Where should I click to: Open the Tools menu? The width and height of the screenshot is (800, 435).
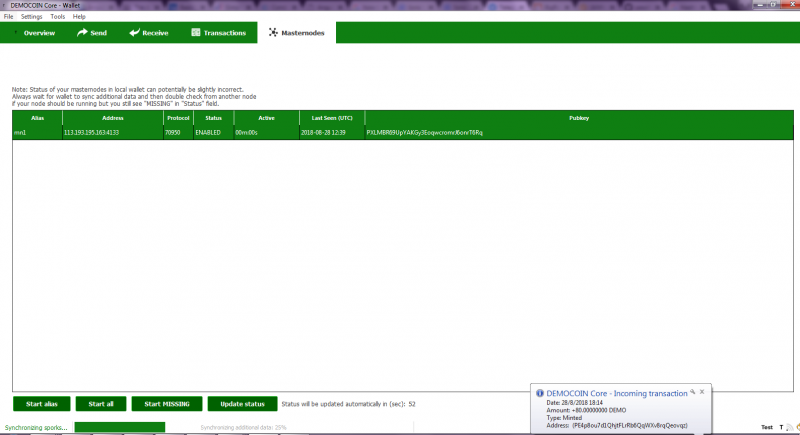58,16
